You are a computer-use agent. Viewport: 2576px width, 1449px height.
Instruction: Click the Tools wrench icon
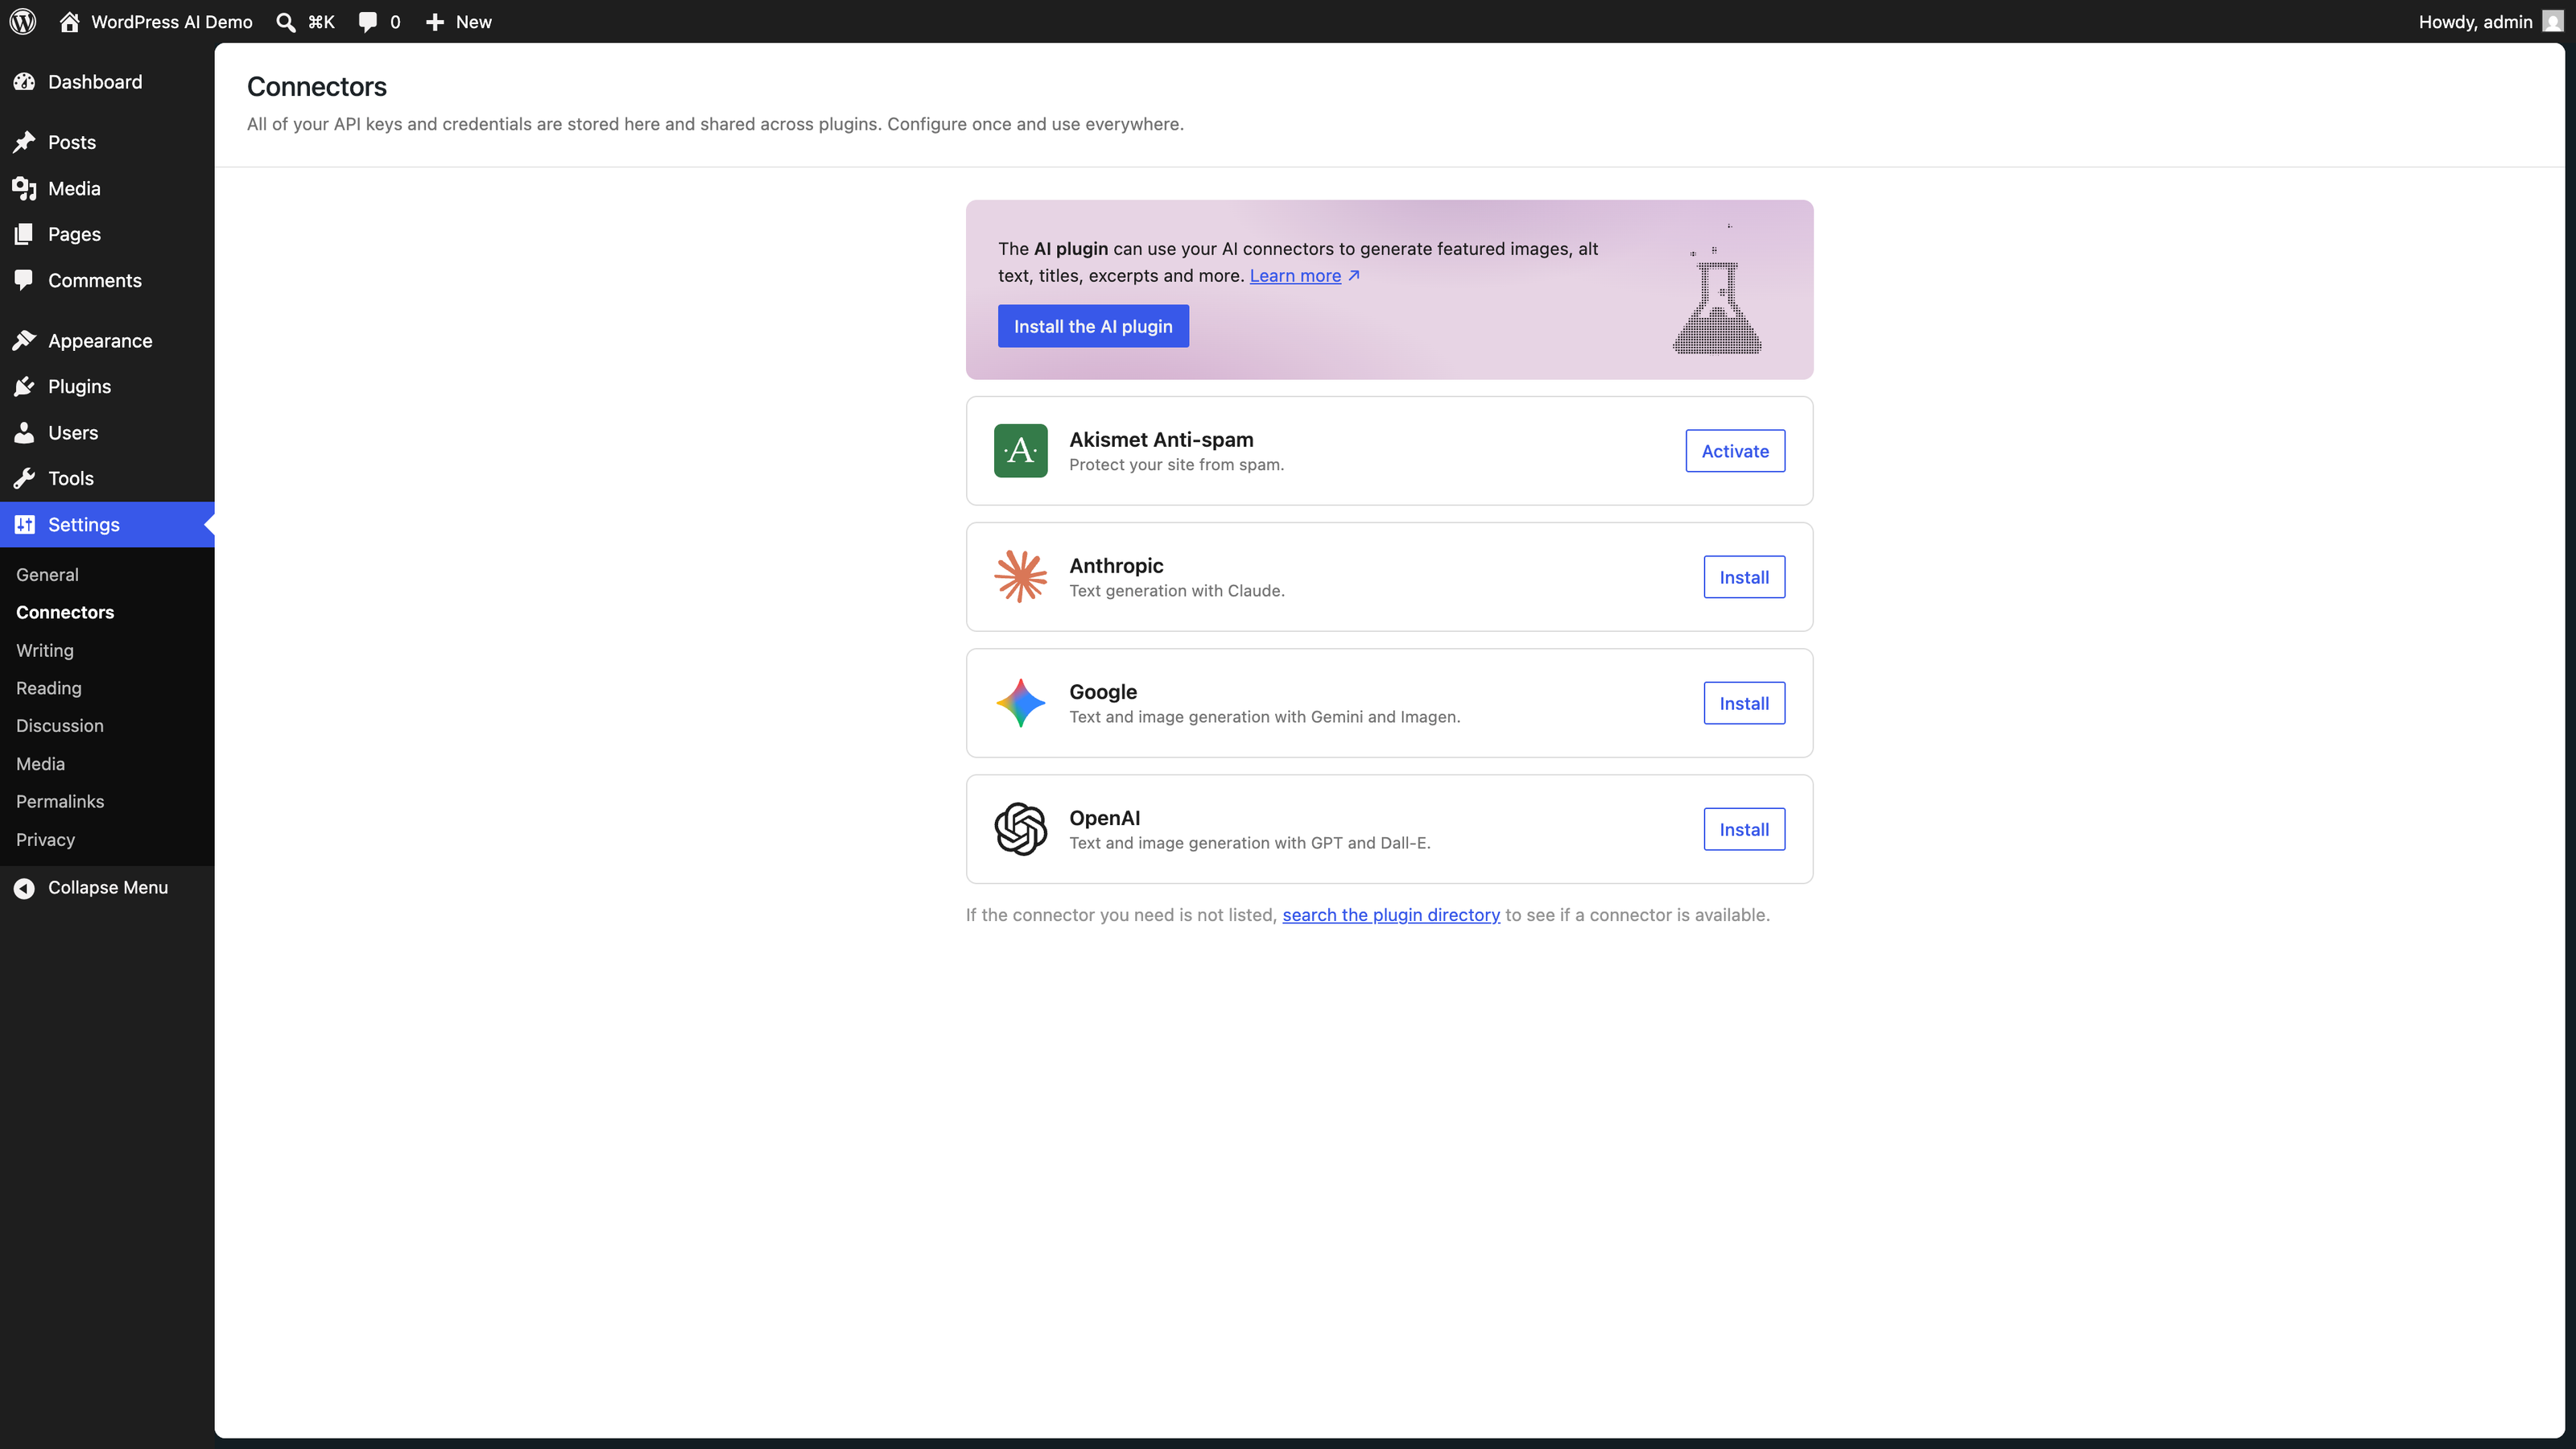point(25,479)
